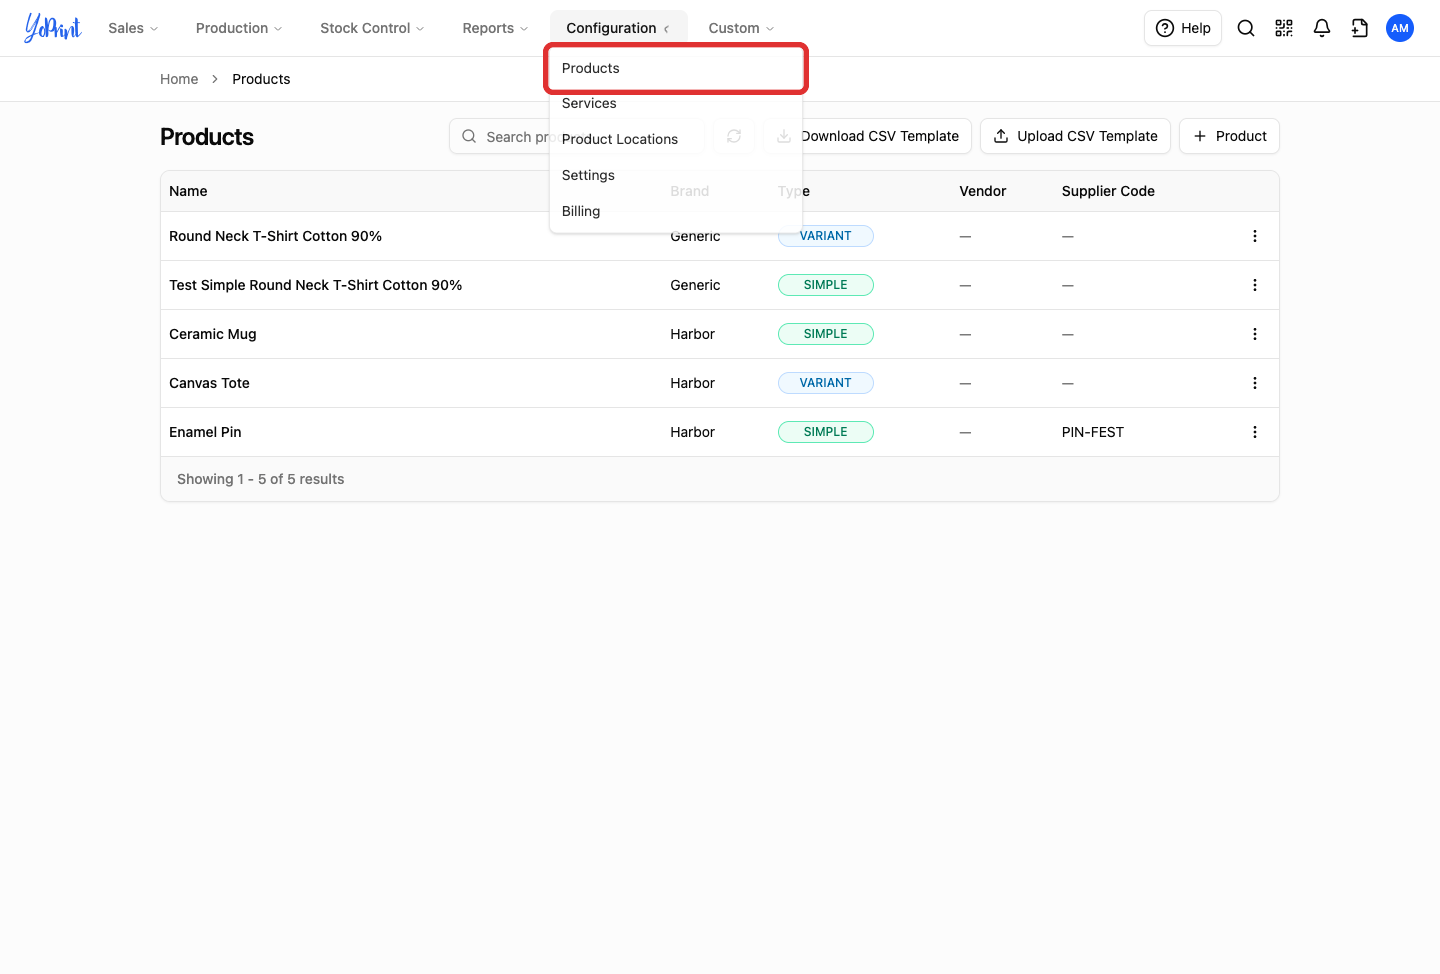Expand the Production menu
The image size is (1440, 974).
(x=239, y=28)
